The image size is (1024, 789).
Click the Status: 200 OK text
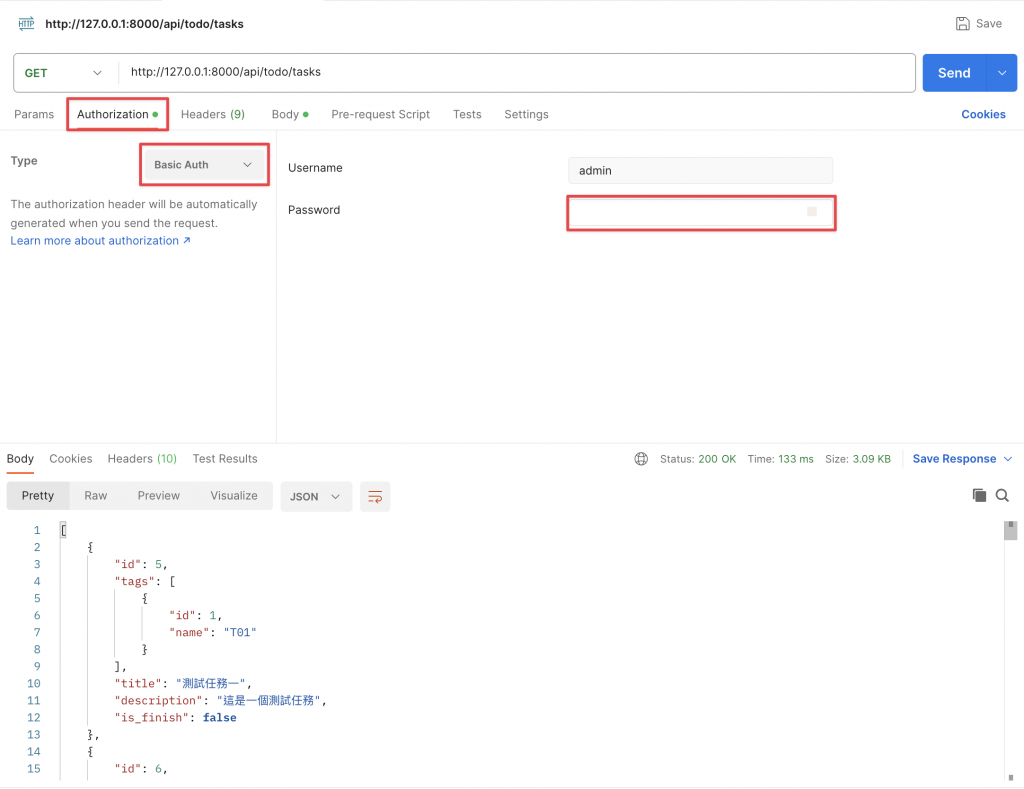[x=697, y=459]
